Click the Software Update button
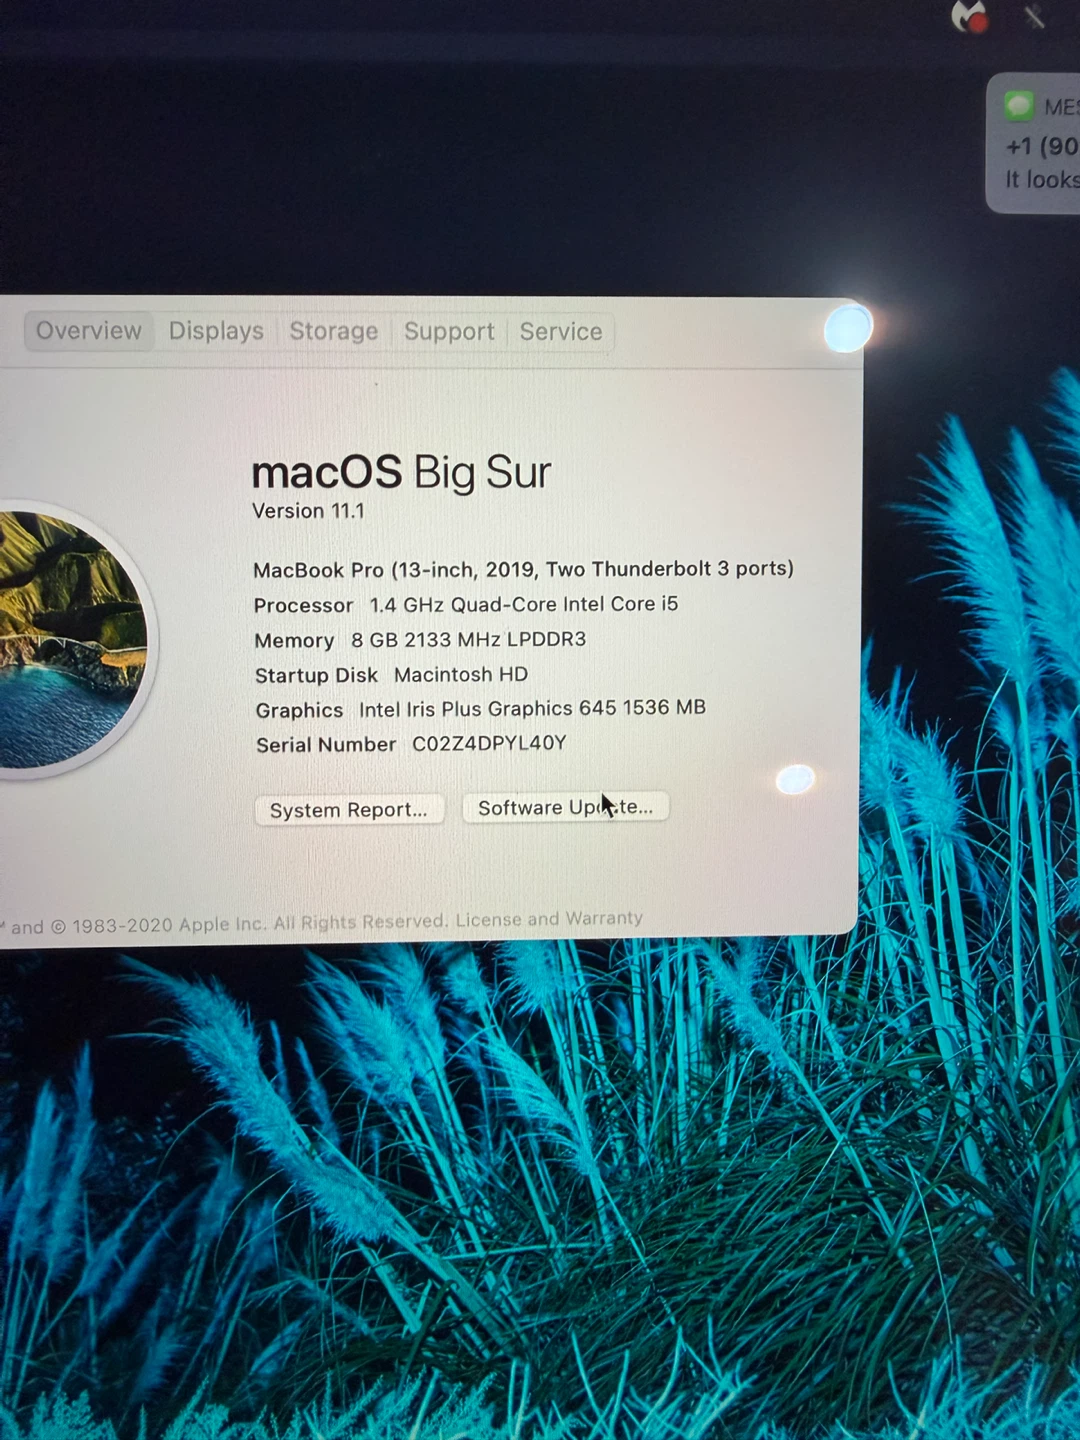Screen dimensions: 1080x1440 pos(565,807)
